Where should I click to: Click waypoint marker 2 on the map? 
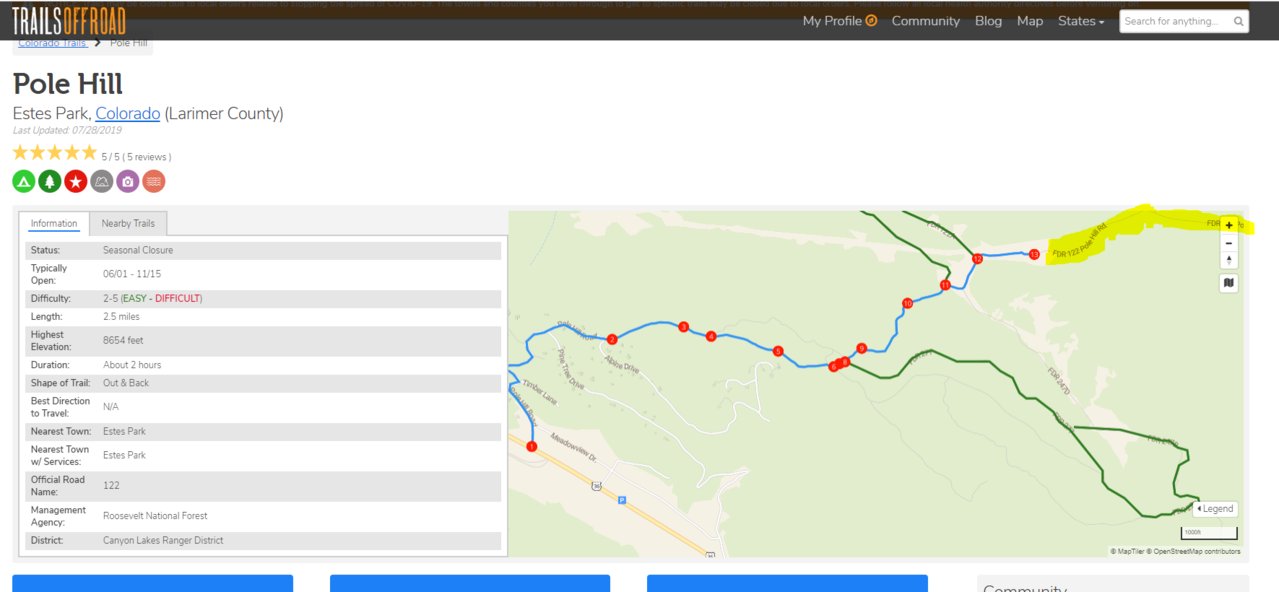click(611, 339)
